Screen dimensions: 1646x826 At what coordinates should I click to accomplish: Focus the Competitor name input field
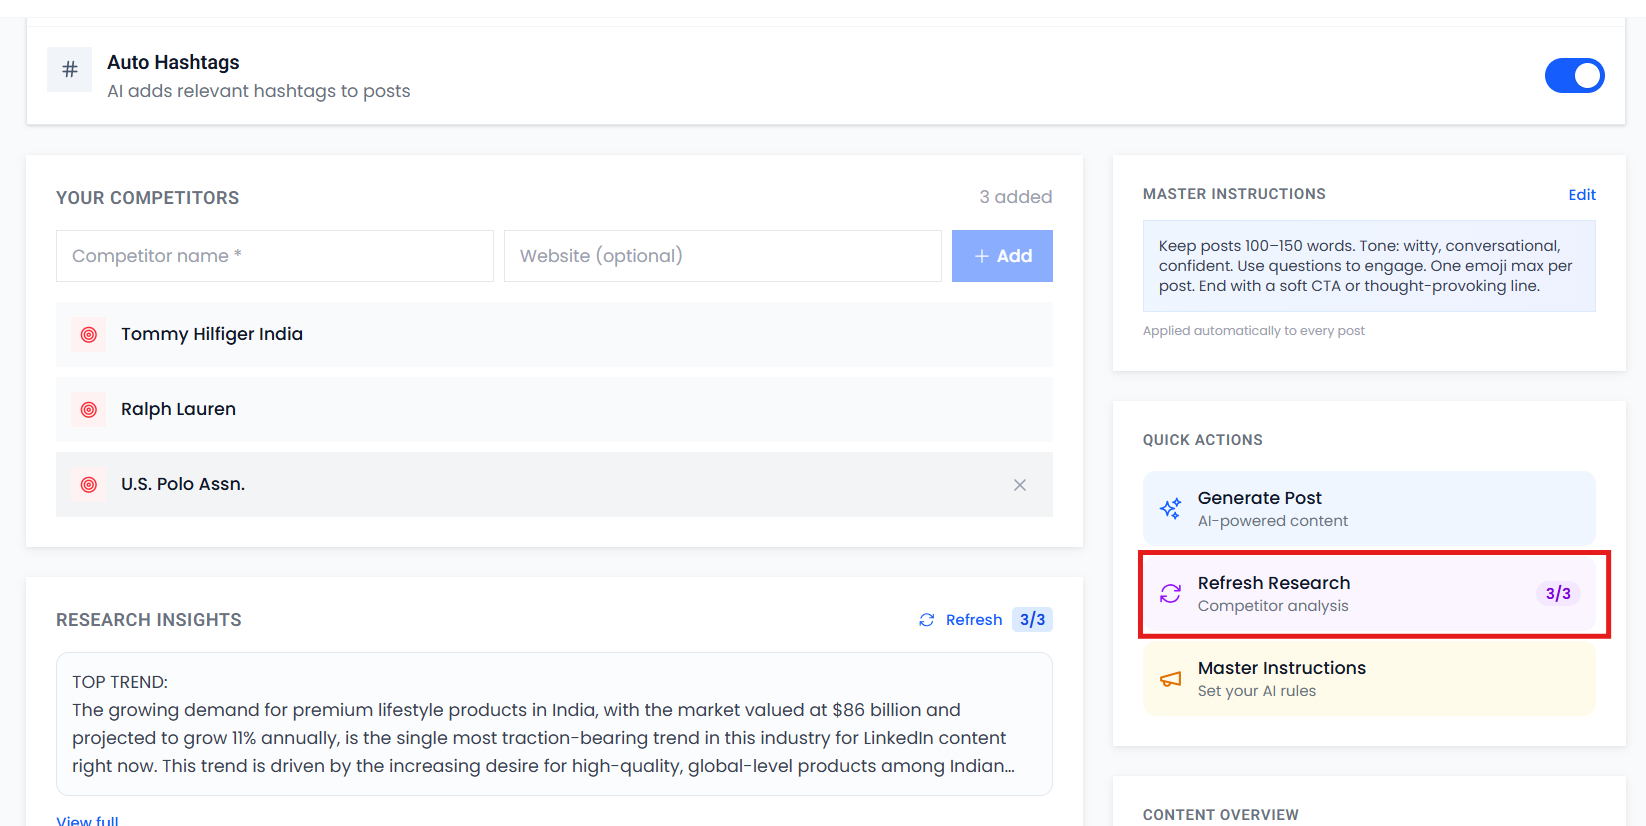275,256
